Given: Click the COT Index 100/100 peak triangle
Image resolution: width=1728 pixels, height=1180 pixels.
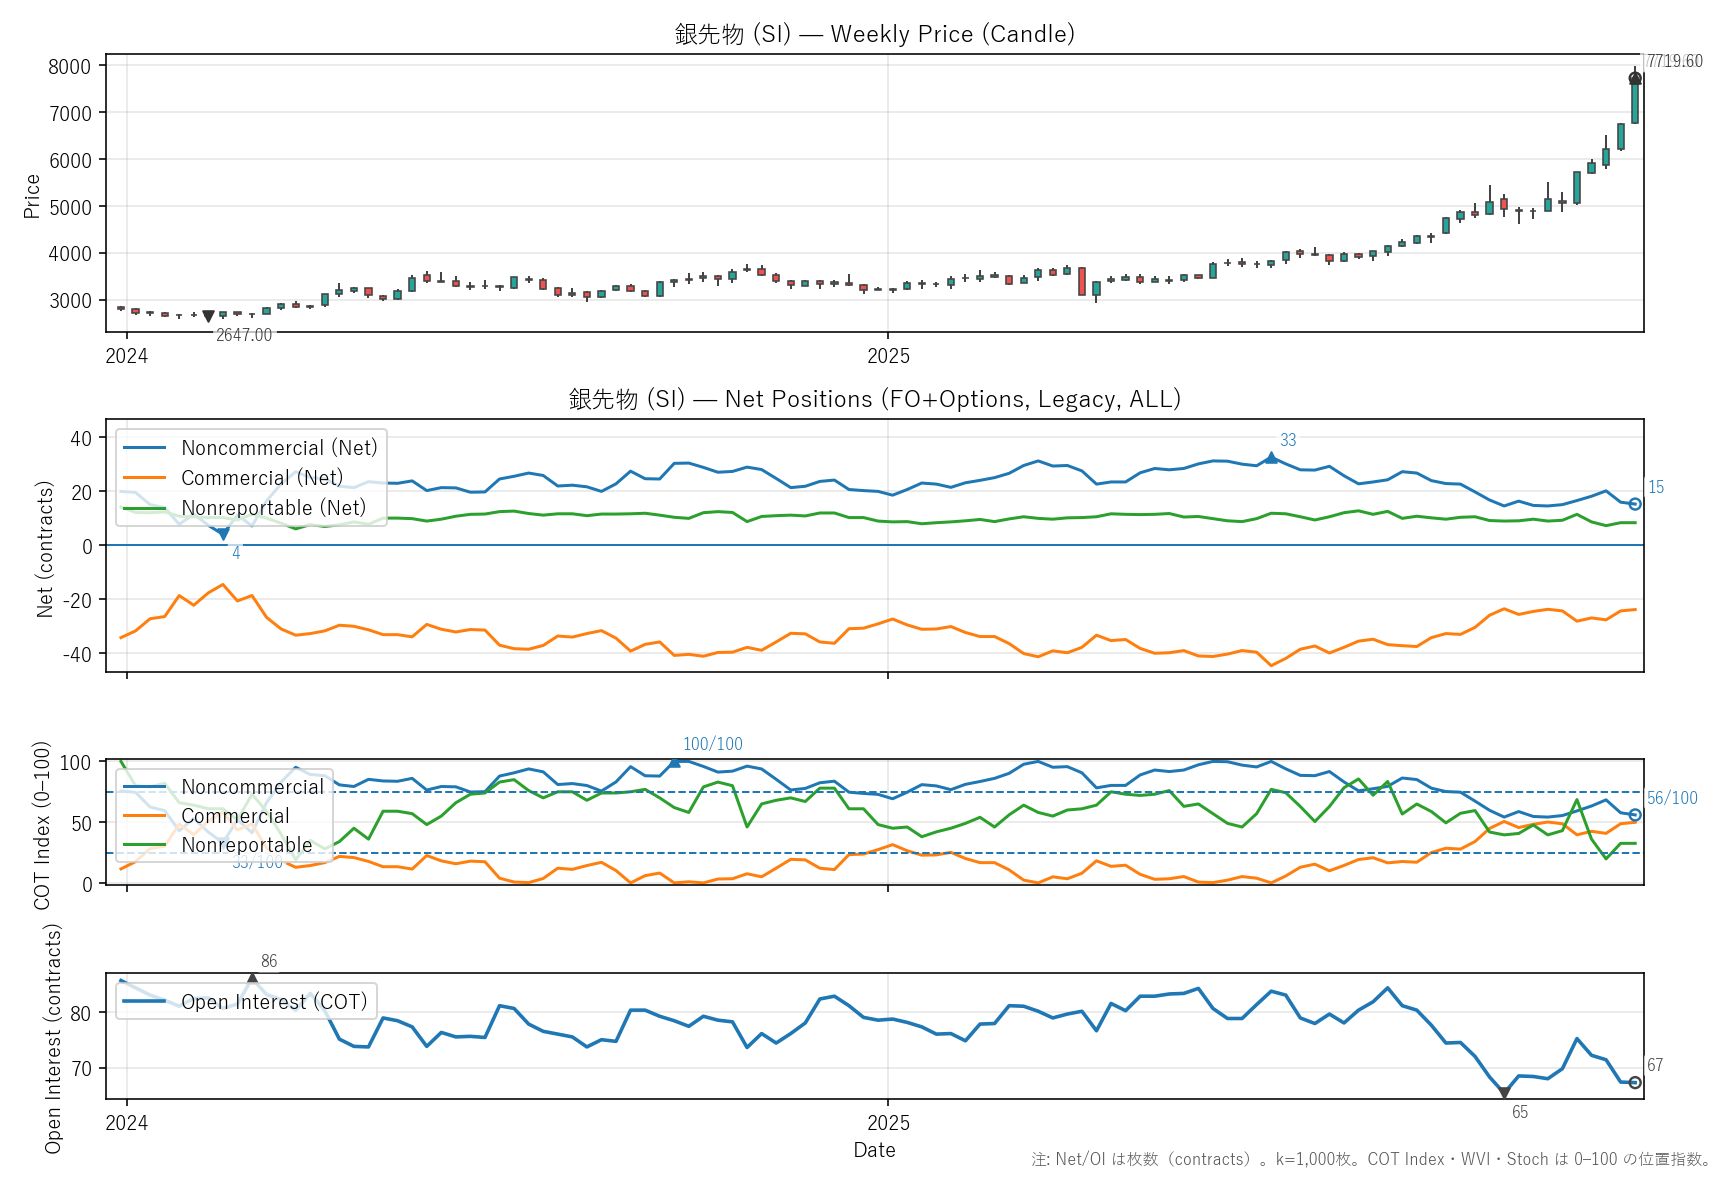Looking at the screenshot, I should pos(674,762).
